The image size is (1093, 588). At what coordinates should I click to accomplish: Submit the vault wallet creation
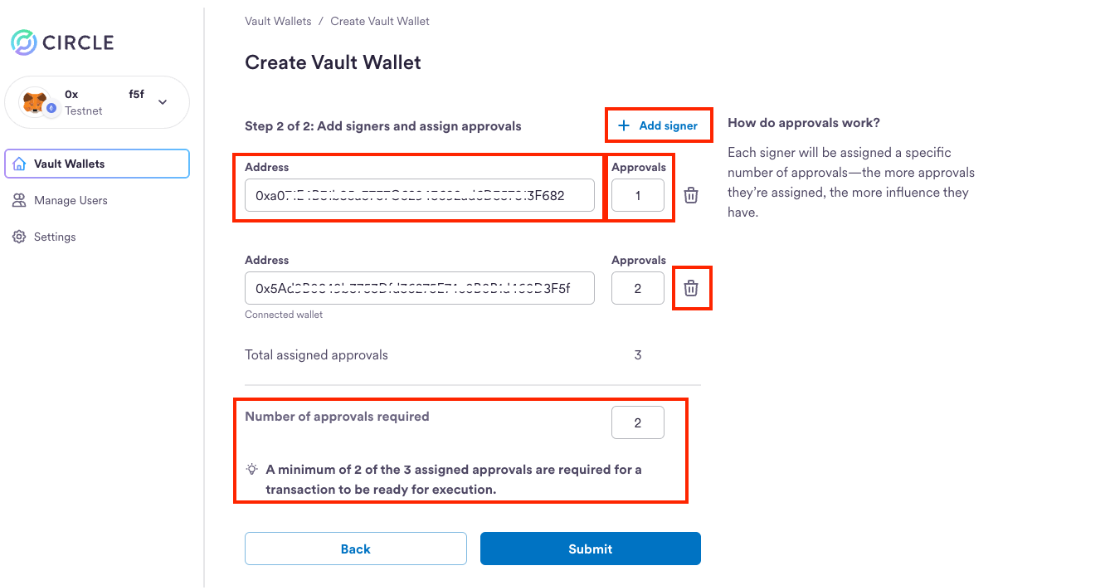pyautogui.click(x=589, y=548)
